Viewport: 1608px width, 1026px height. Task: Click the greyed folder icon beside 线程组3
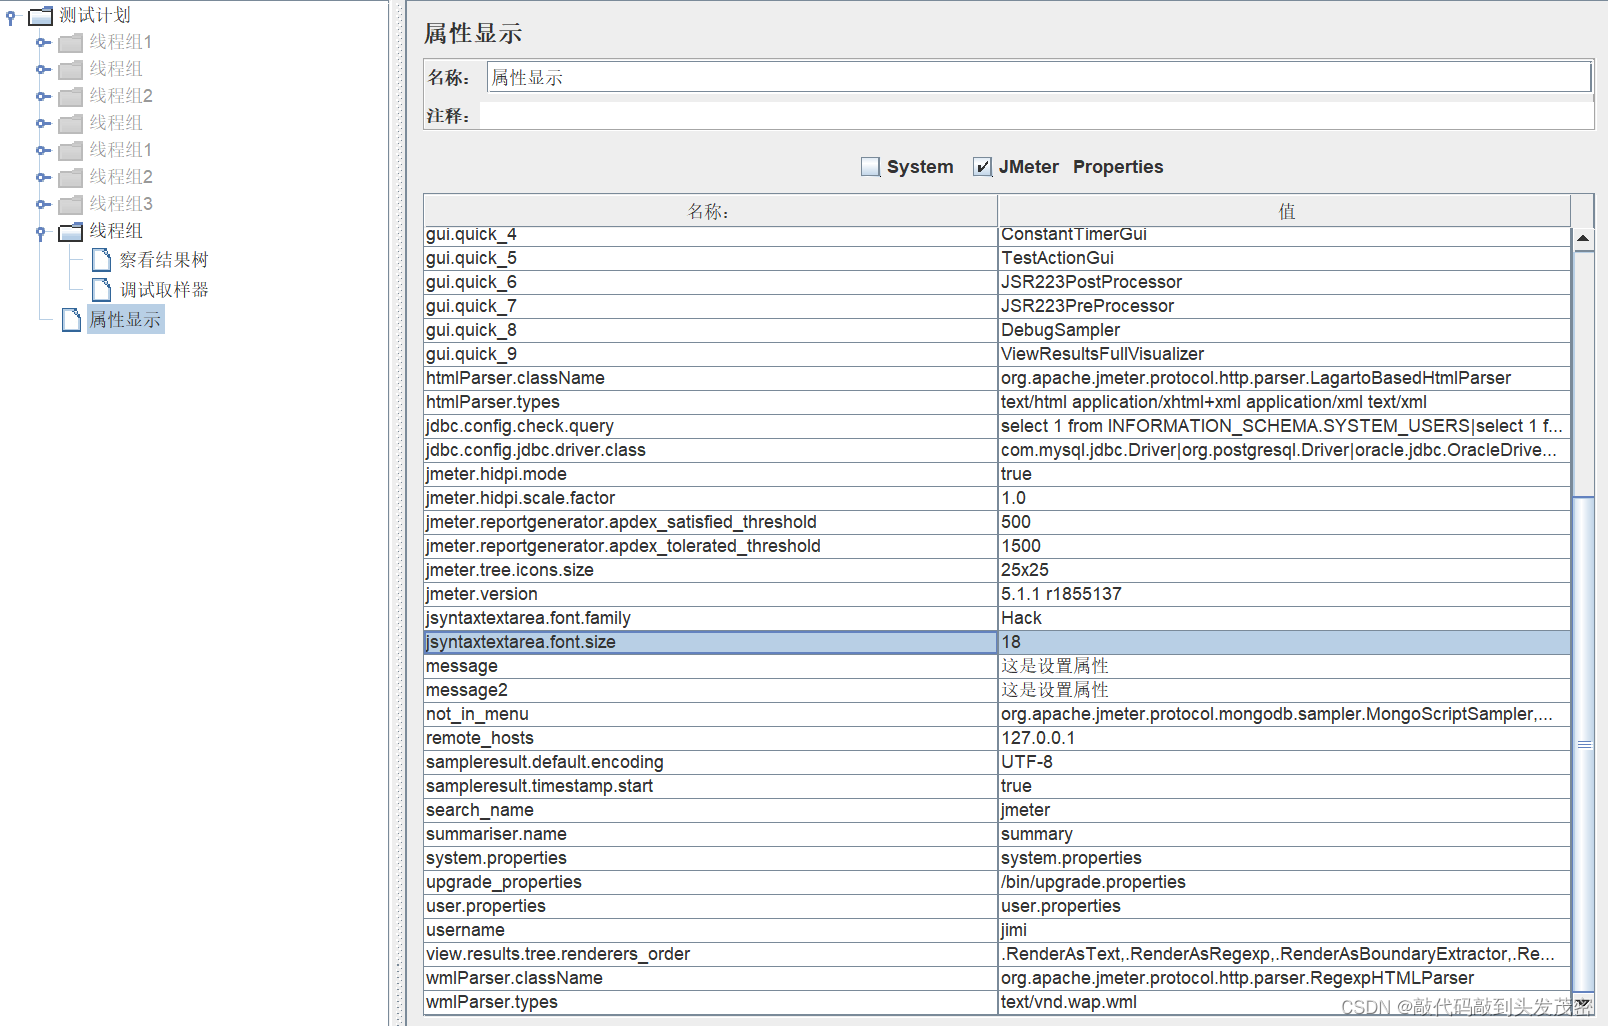[x=70, y=204]
